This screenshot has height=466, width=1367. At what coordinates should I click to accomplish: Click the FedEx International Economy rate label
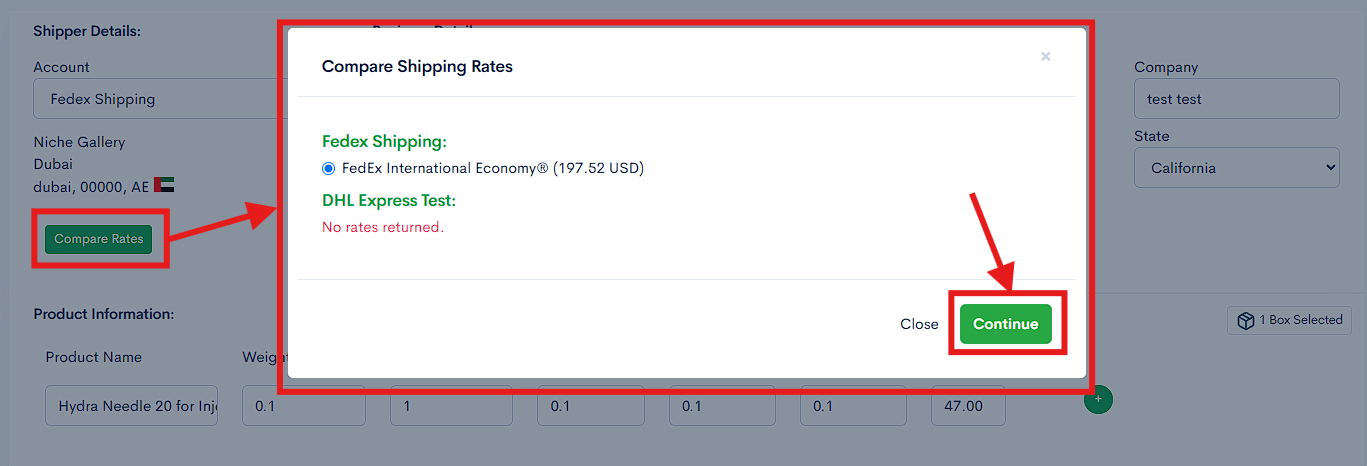(493, 168)
